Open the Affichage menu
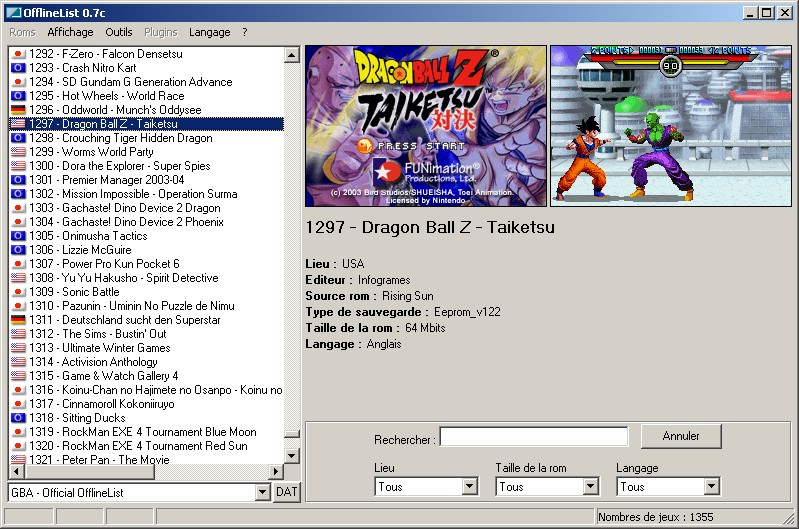 [70, 32]
